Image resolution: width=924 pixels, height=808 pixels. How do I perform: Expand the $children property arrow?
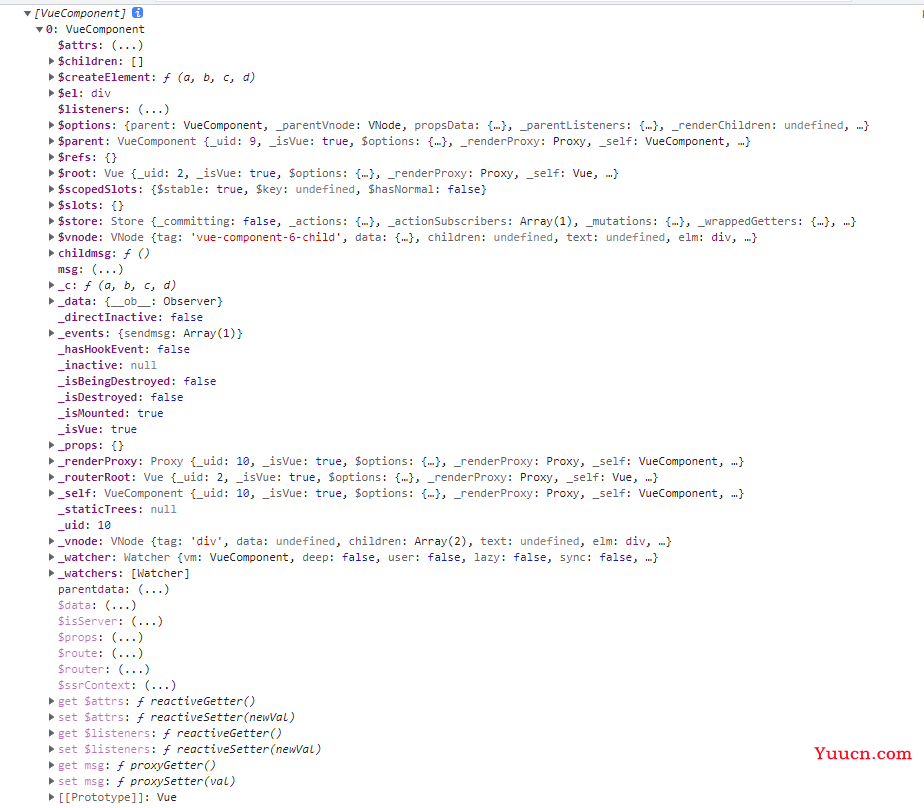click(51, 61)
